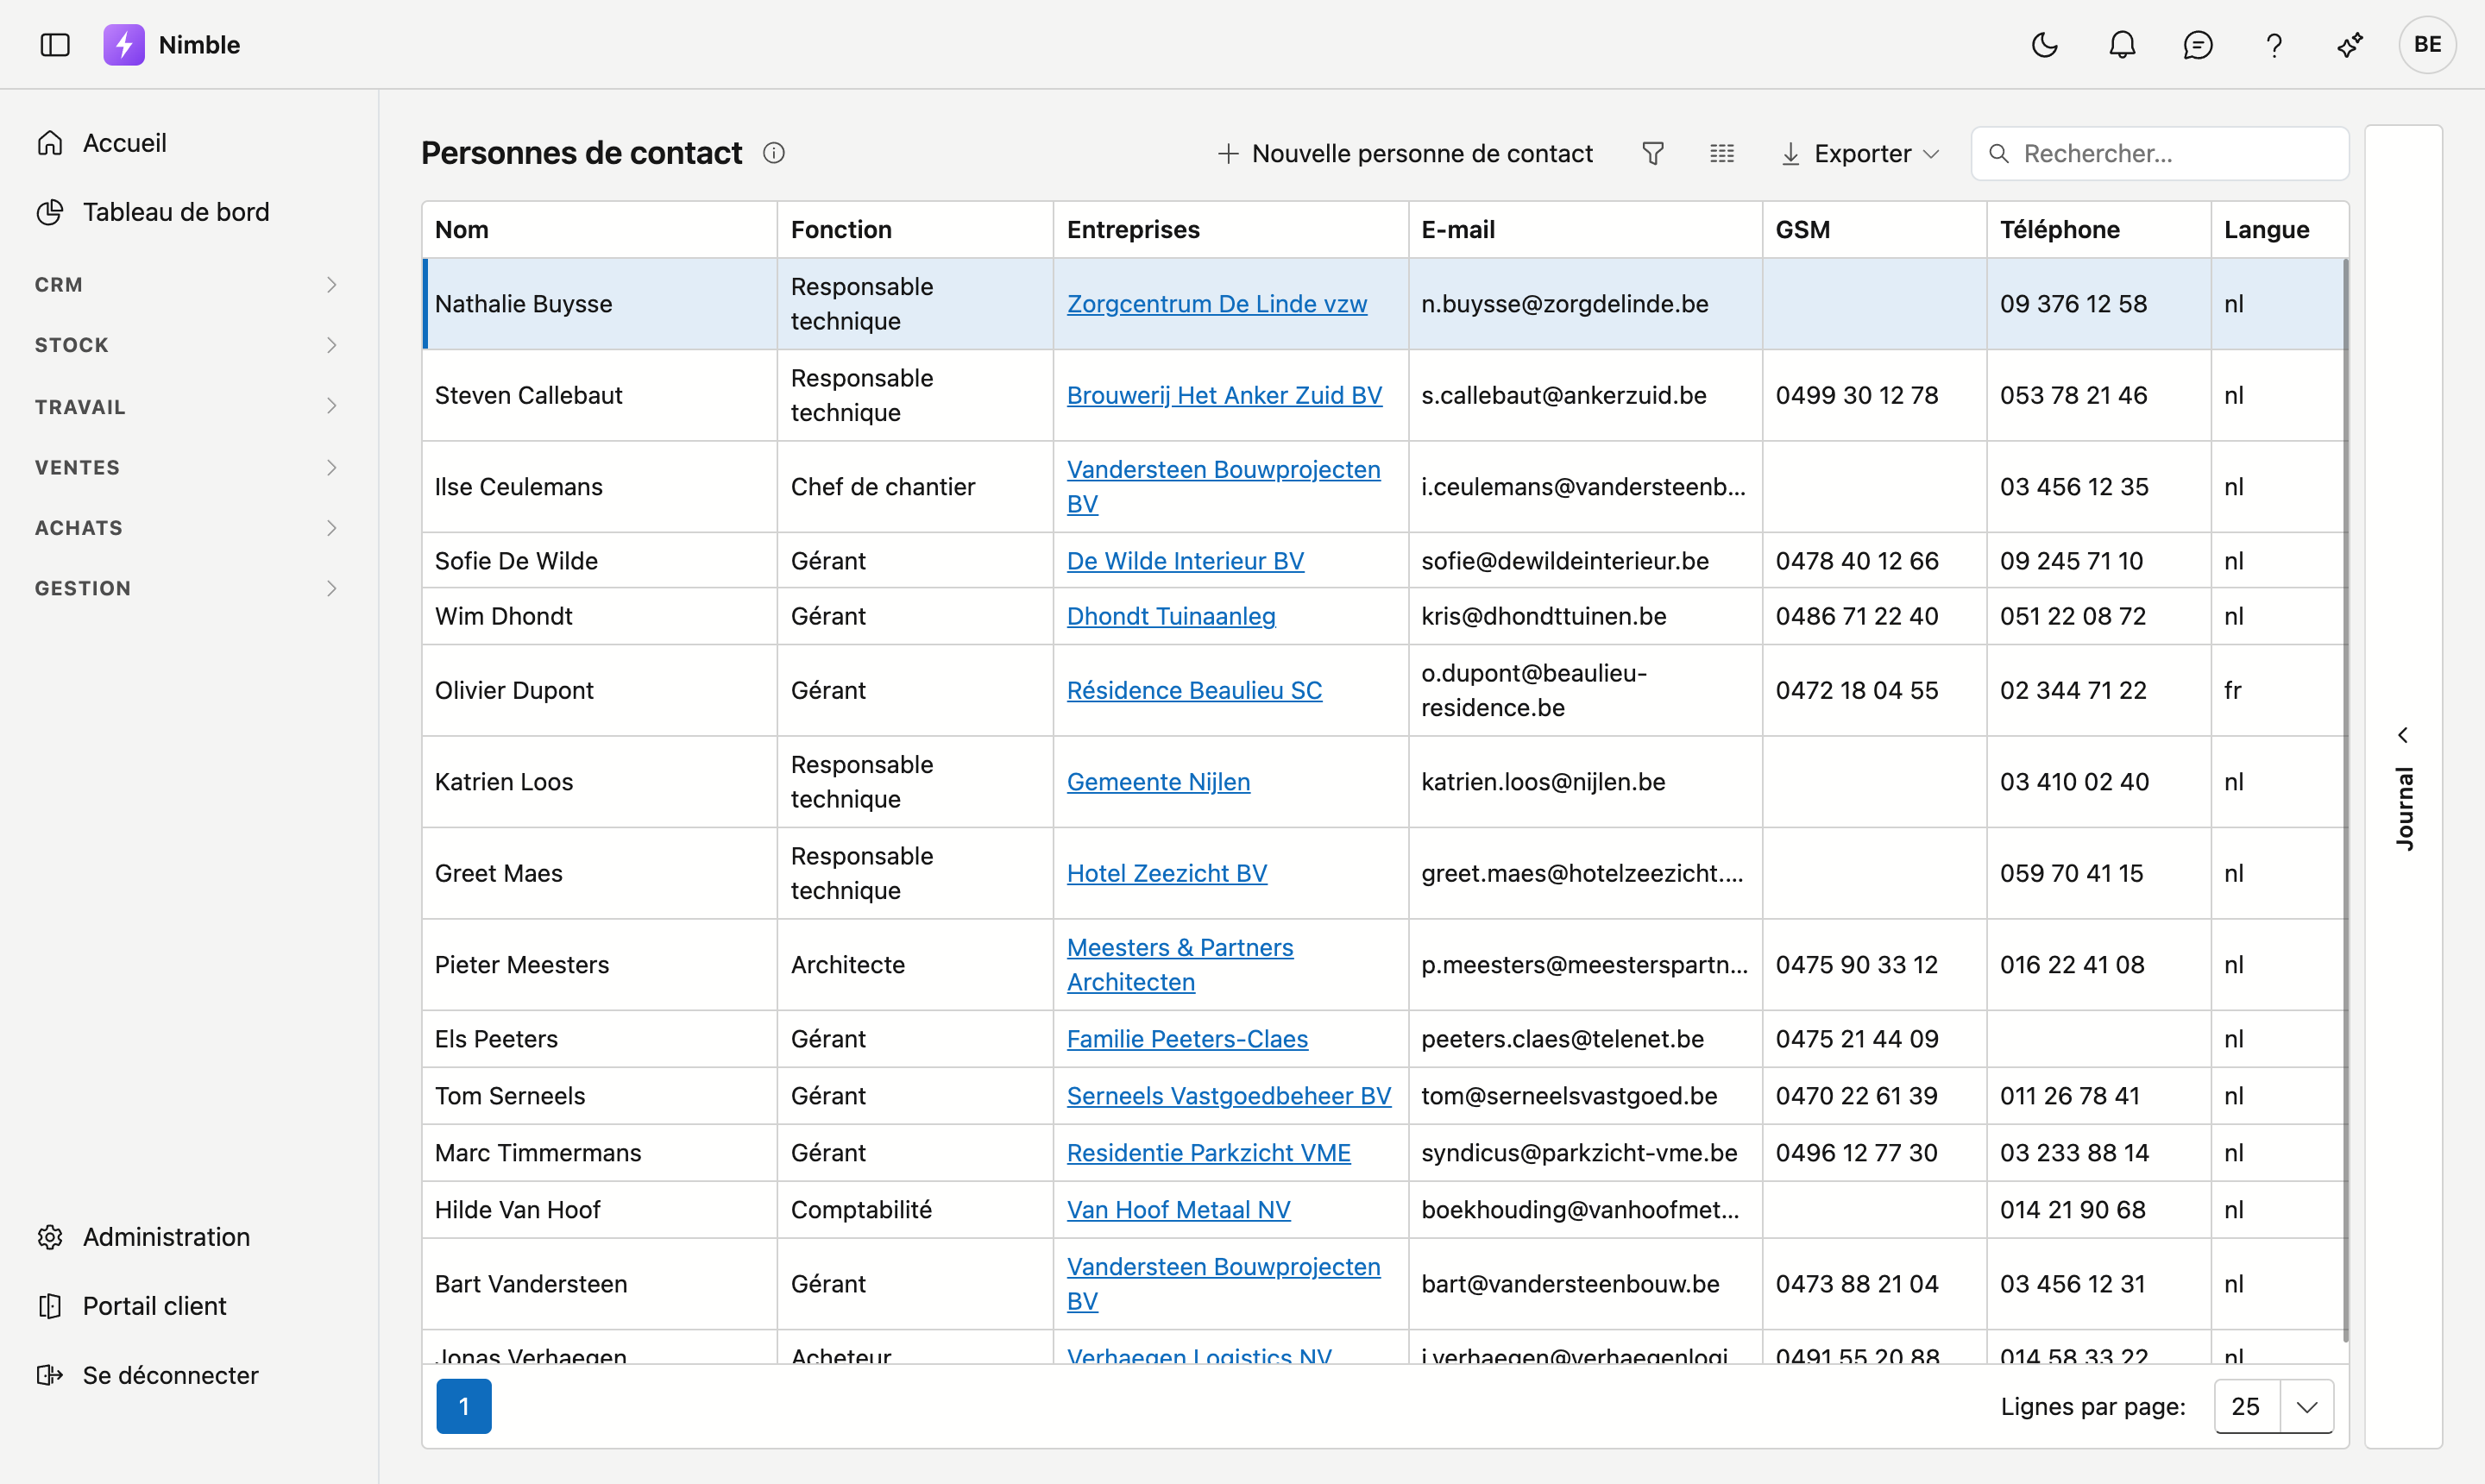Sort by the GSM column header
The height and width of the screenshot is (1484, 2485).
(x=1874, y=230)
